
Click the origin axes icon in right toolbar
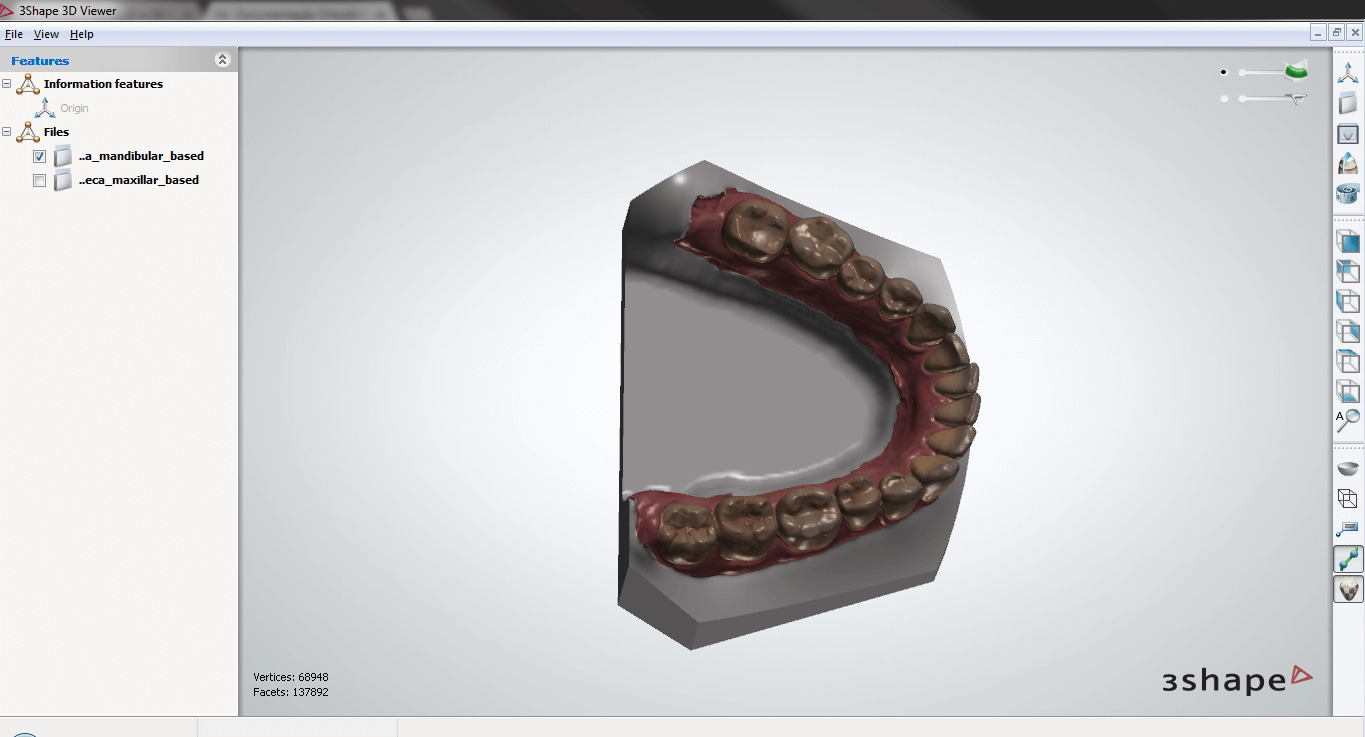point(1348,73)
